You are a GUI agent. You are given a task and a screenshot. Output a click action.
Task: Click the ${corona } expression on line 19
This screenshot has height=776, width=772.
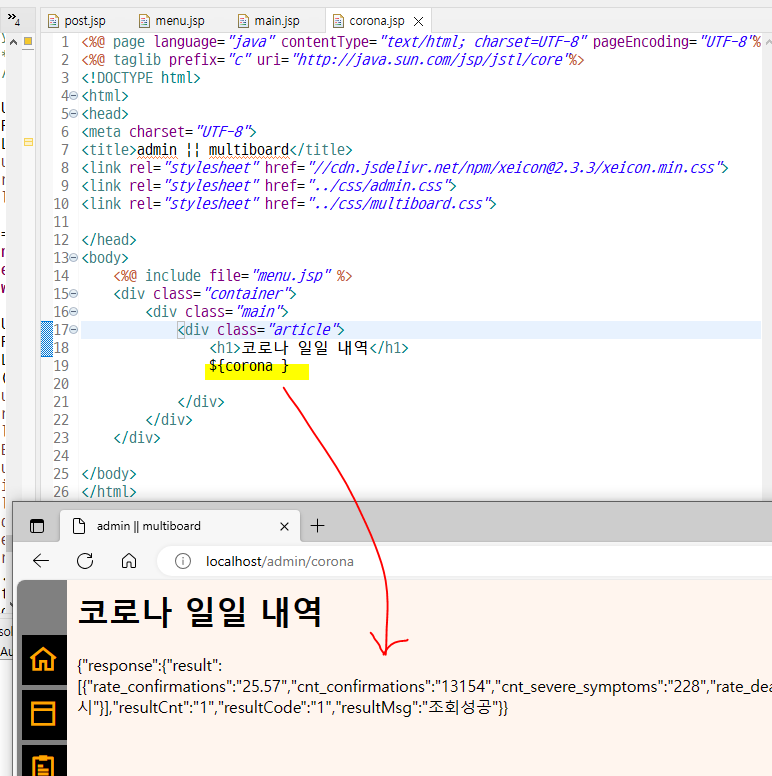[248, 366]
